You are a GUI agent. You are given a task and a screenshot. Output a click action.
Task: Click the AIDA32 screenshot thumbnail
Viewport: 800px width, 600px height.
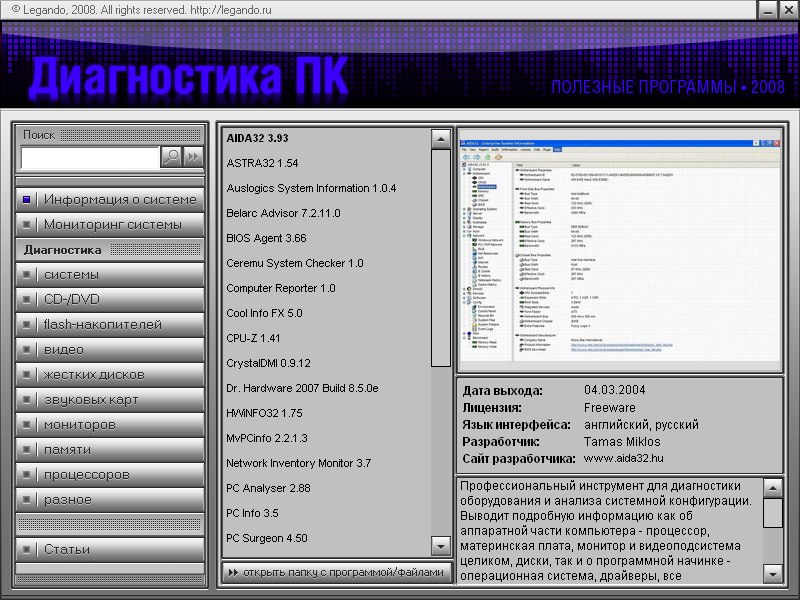(620, 251)
